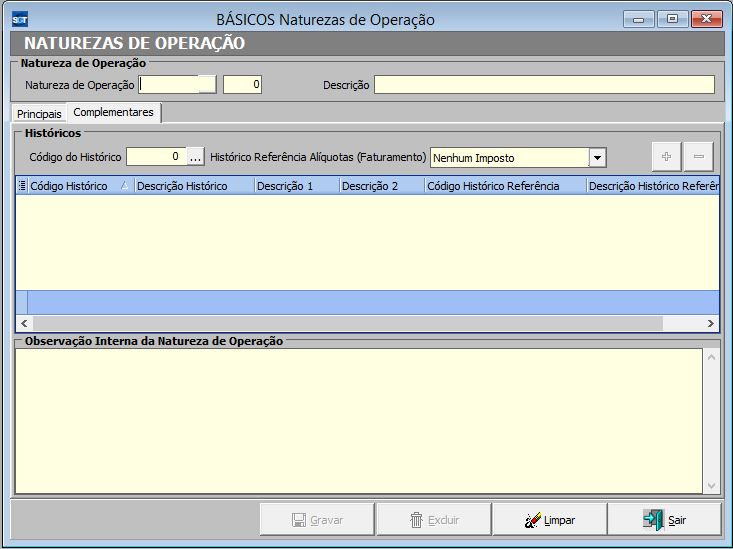Click the Descrição Histórico column header
Image resolution: width=733 pixels, height=549 pixels.
click(182, 186)
